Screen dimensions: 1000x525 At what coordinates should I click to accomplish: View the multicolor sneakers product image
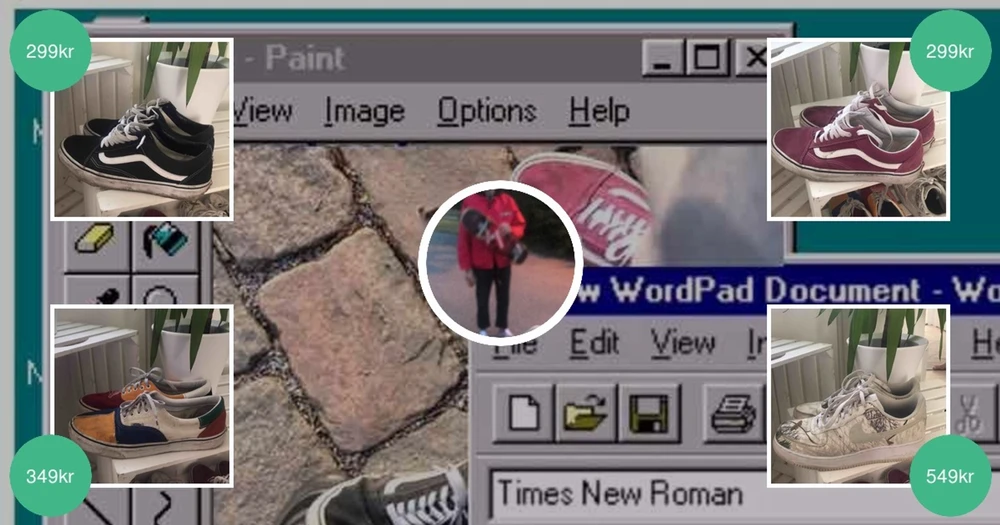142,396
